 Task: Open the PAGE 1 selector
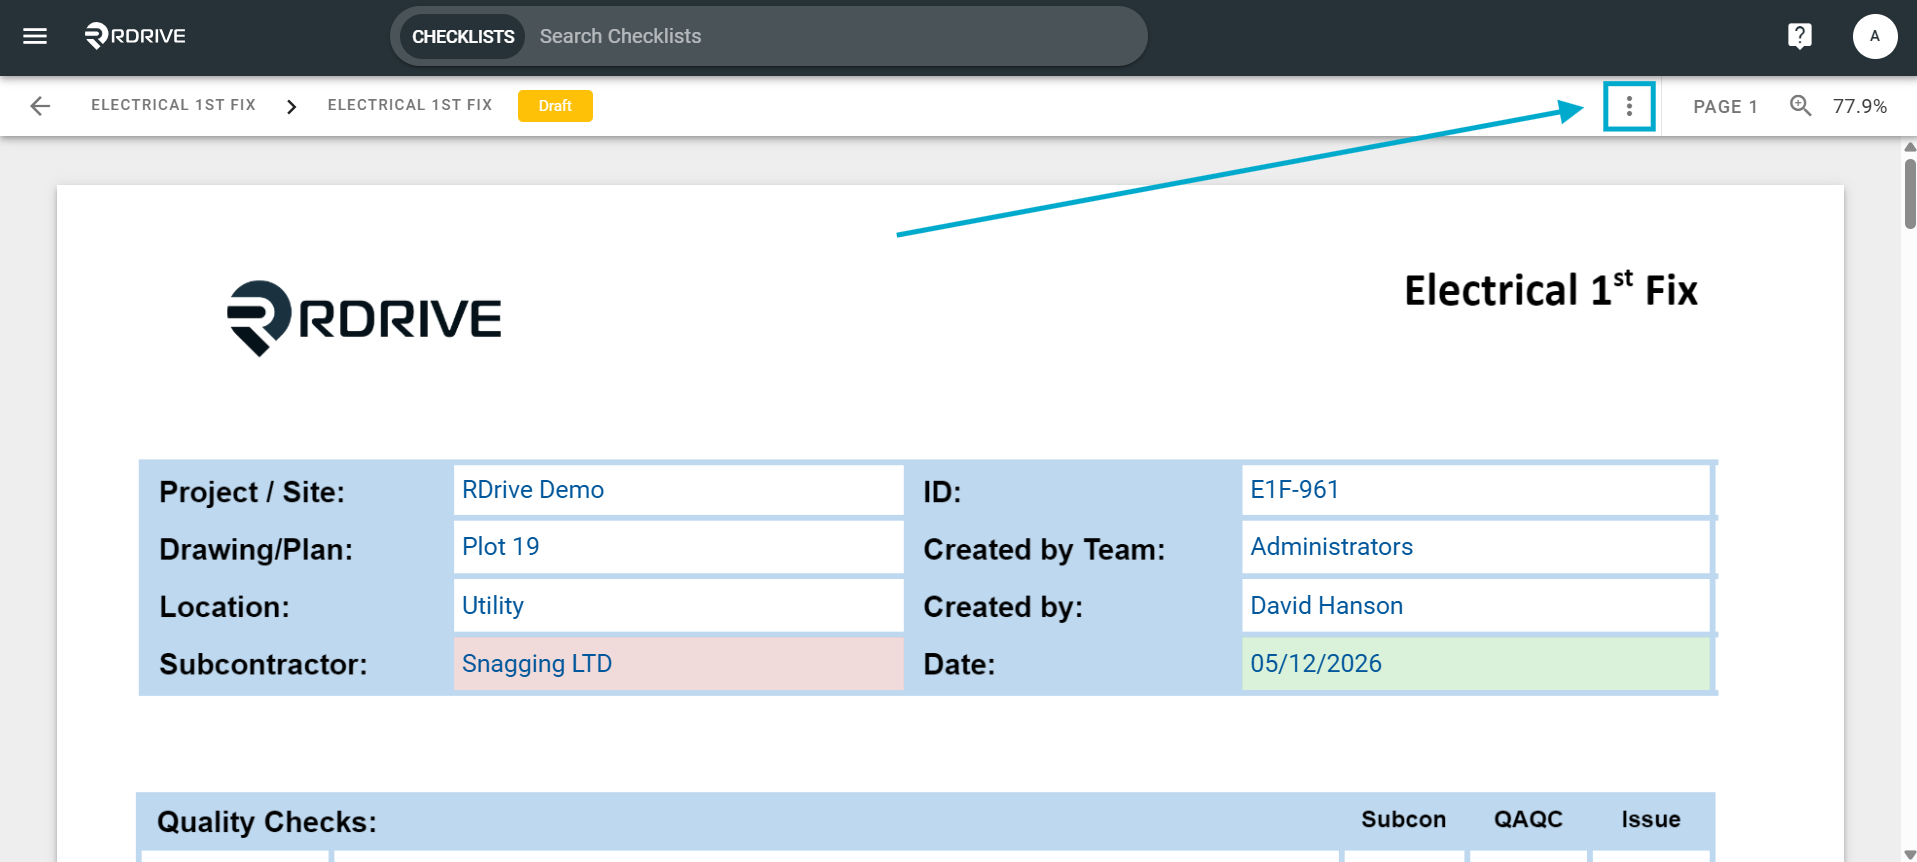tap(1725, 106)
